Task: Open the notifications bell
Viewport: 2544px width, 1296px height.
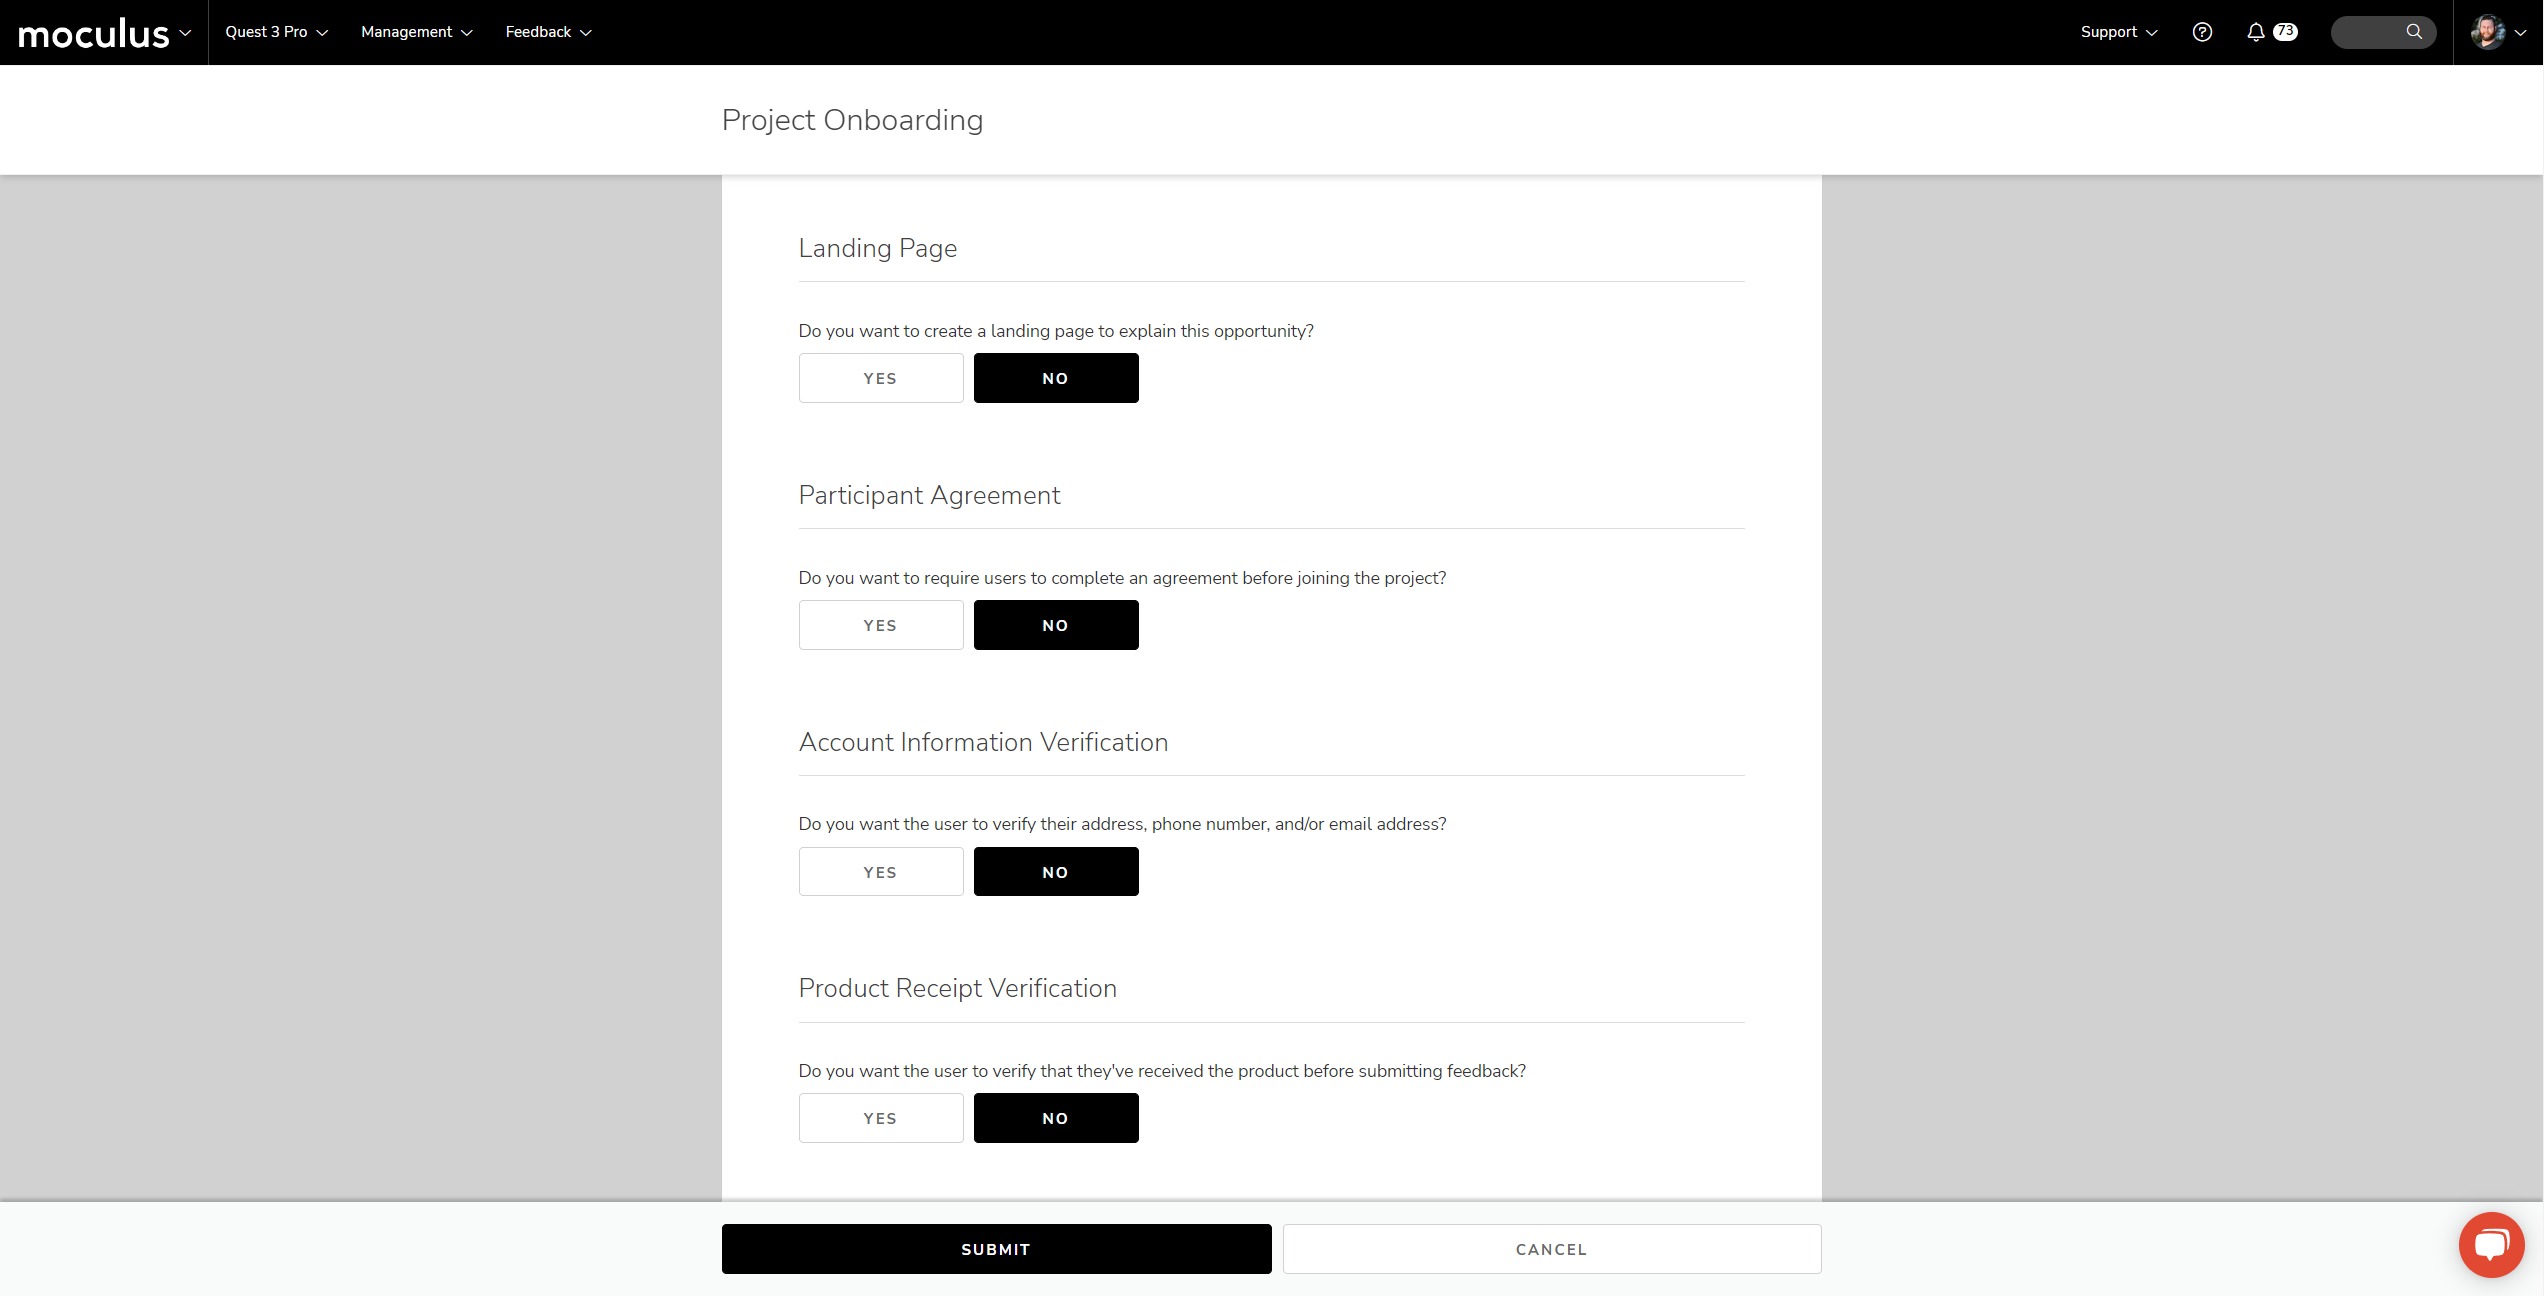Action: point(2256,32)
